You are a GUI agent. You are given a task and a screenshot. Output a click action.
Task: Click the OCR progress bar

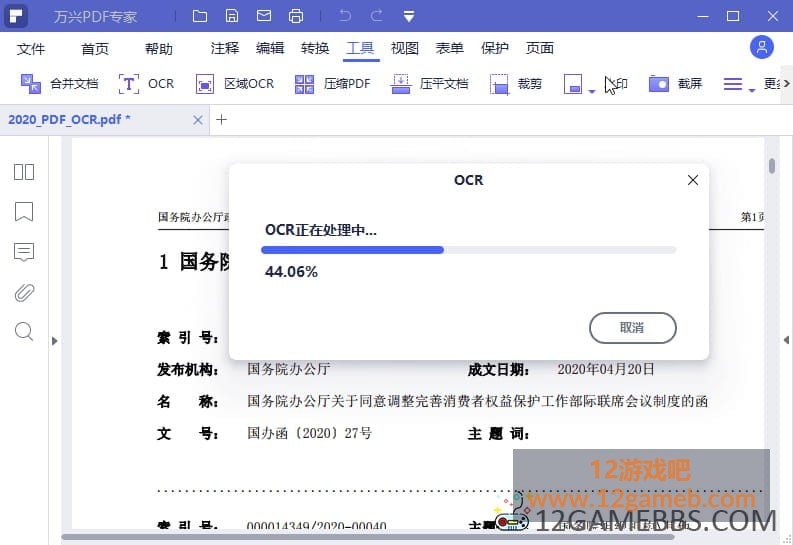point(468,250)
